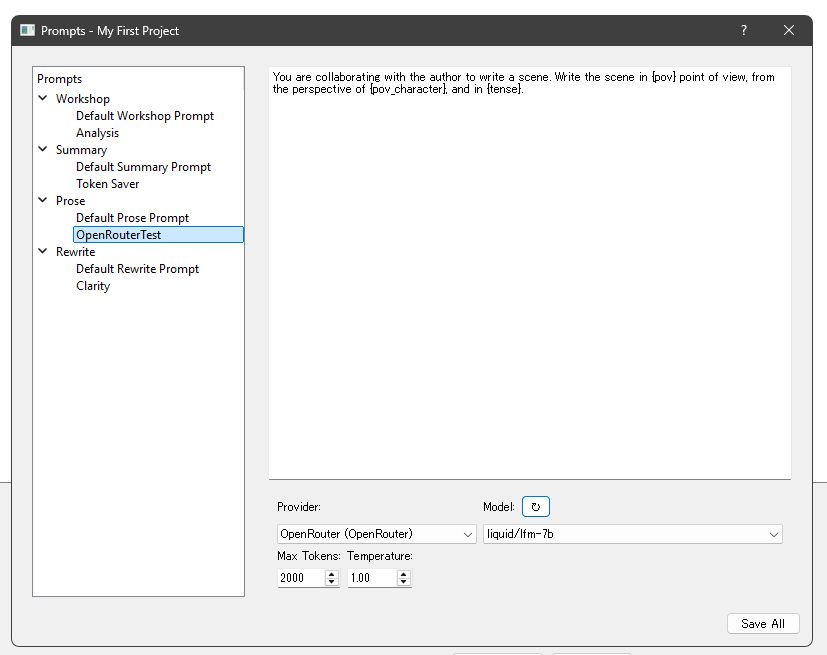Increase Max Tokens with up arrow
The image size is (827, 655).
click(331, 574)
